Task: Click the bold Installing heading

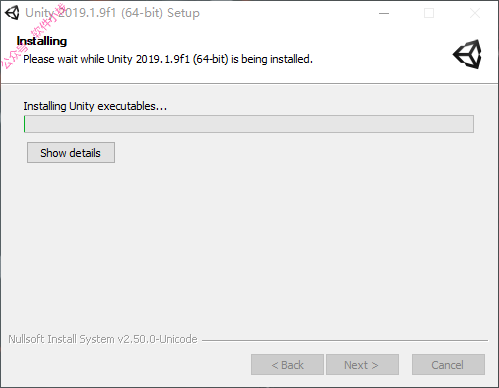Action: (42, 41)
